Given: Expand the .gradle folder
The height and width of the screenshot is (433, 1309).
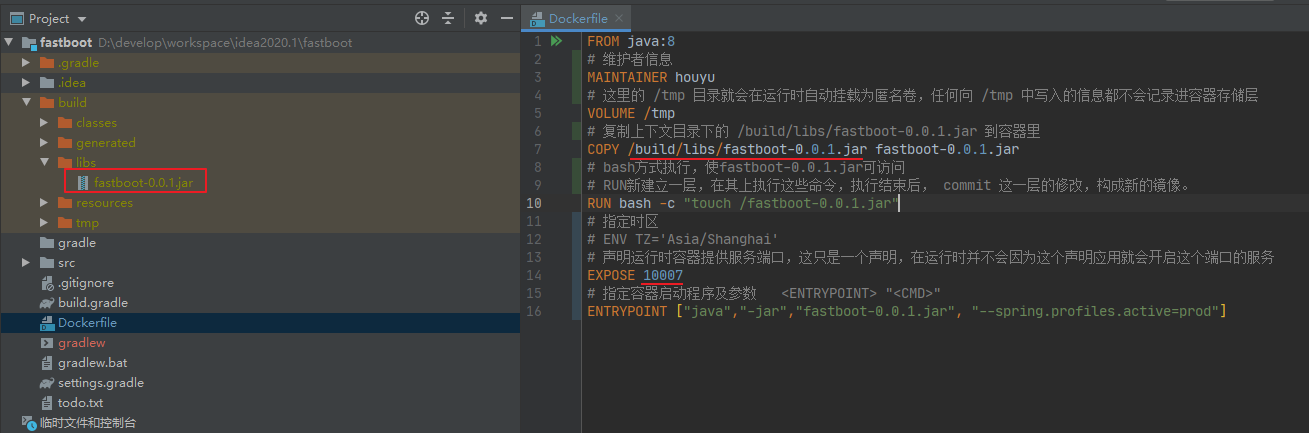Looking at the screenshot, I should coord(26,63).
